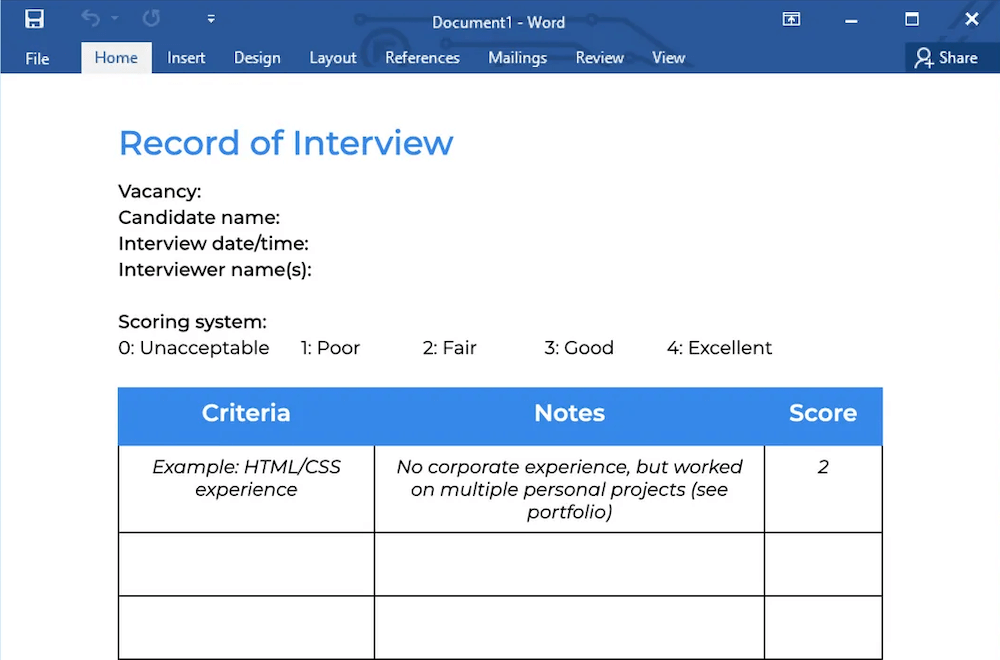Open the References tab
The image size is (1000, 660).
tap(422, 58)
